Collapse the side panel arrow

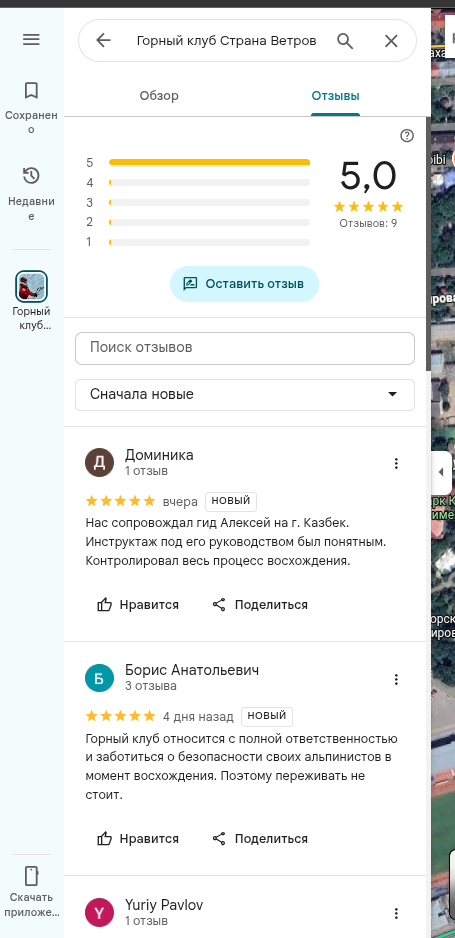click(x=440, y=472)
